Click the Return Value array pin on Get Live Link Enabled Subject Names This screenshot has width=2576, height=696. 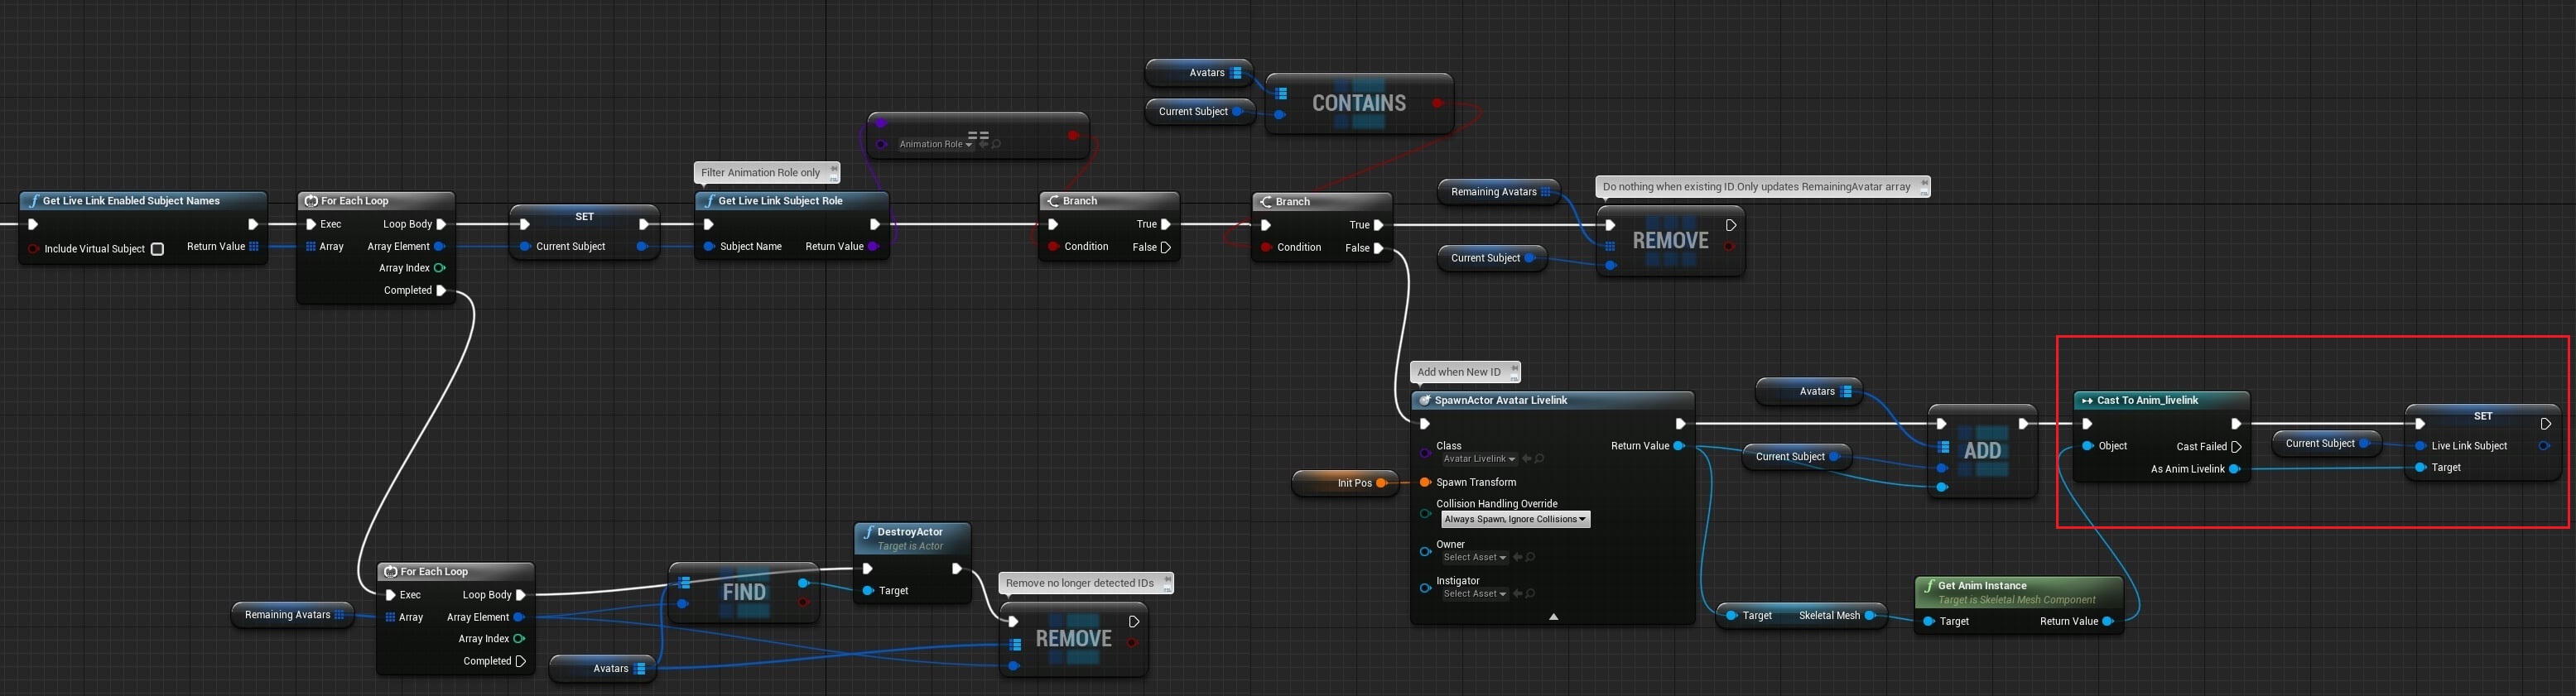point(254,247)
